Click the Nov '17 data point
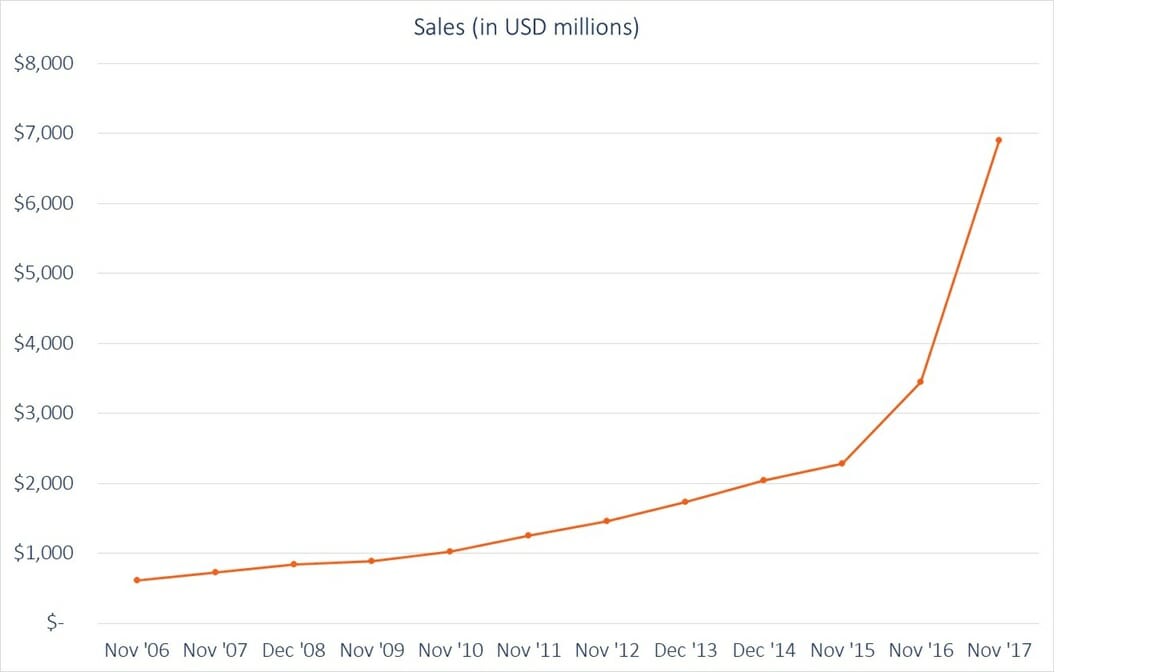Image resolution: width=1152 pixels, height=672 pixels. pyautogui.click(x=998, y=140)
